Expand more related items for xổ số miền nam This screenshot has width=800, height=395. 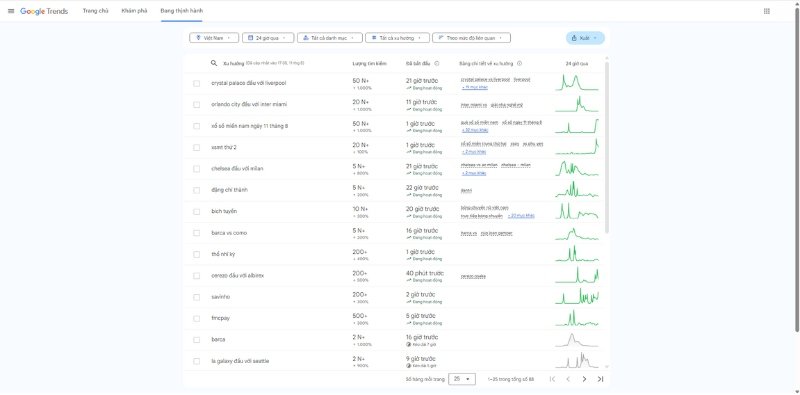coord(474,130)
